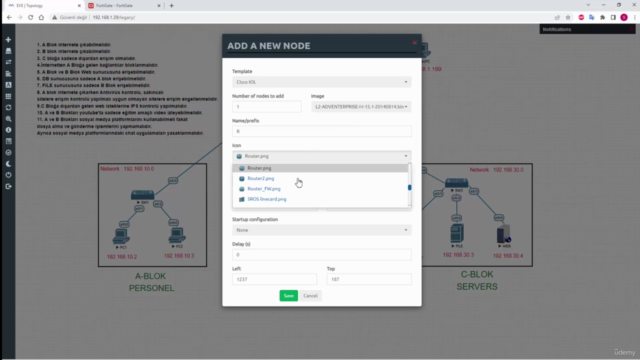
Task: Click the Zoom magnifier sidebar icon
Action: [x=8, y=119]
